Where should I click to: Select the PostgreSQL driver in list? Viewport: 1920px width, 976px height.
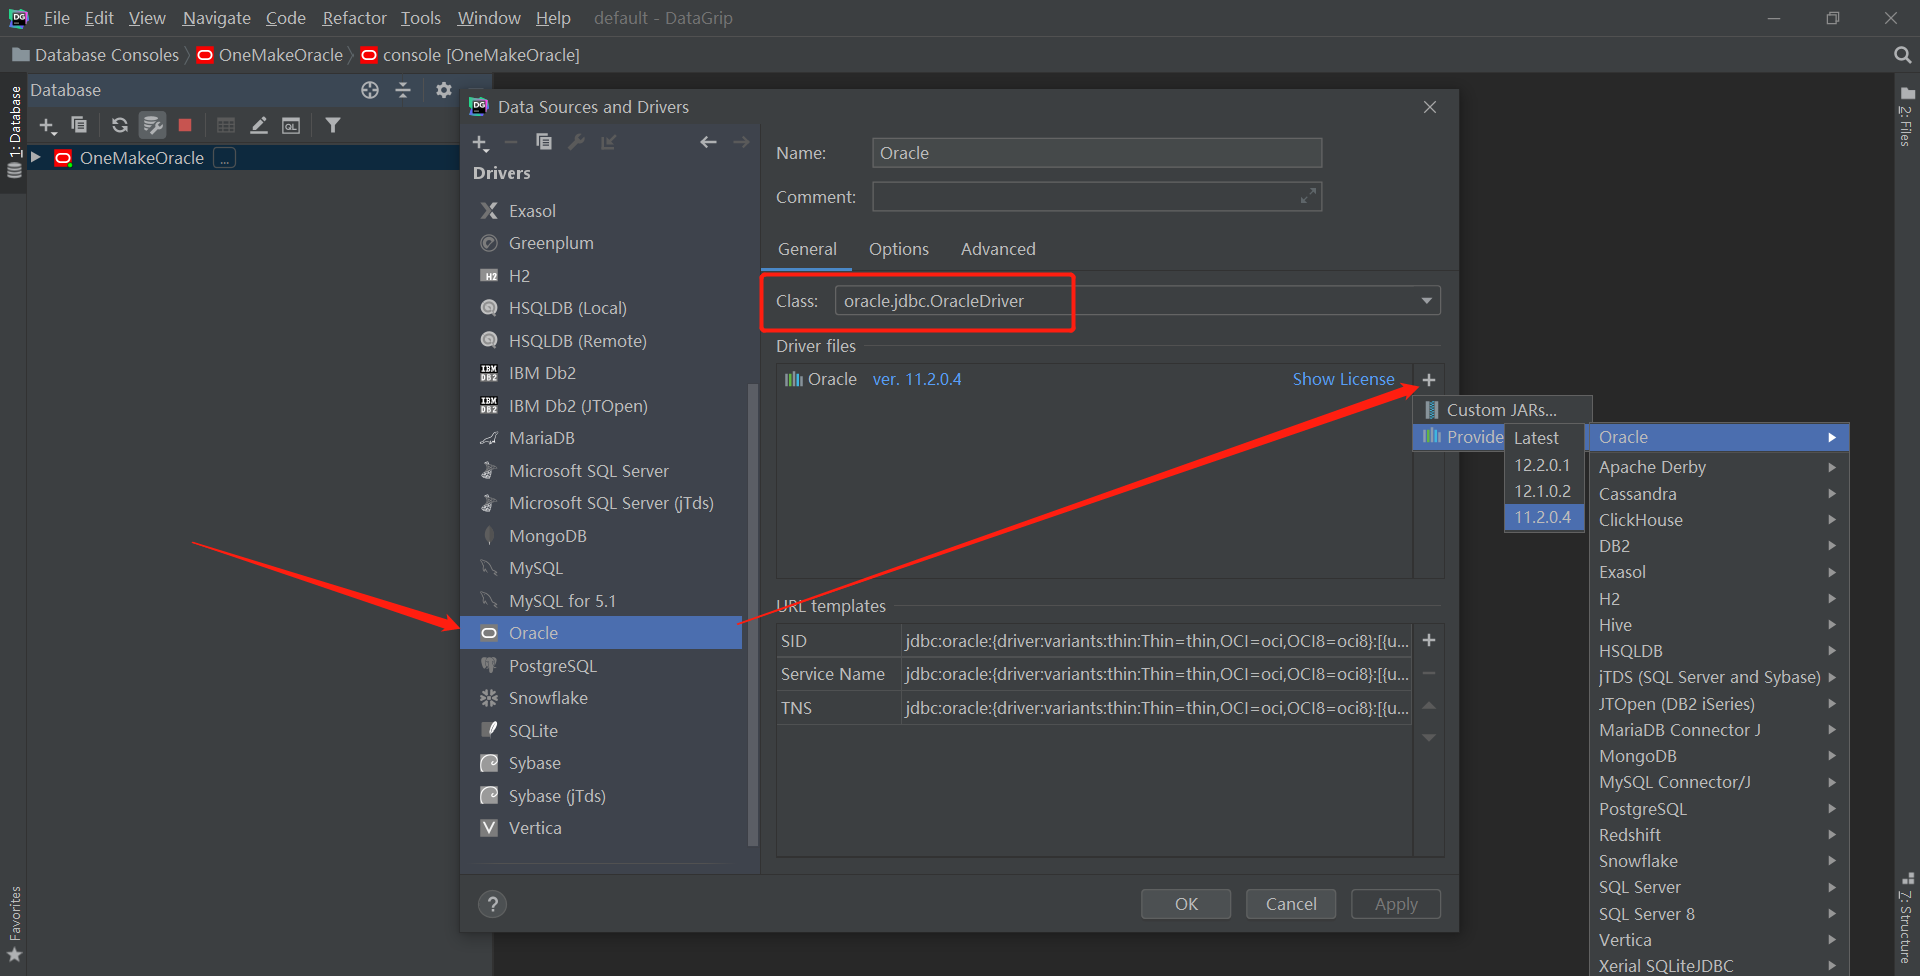pos(601,666)
